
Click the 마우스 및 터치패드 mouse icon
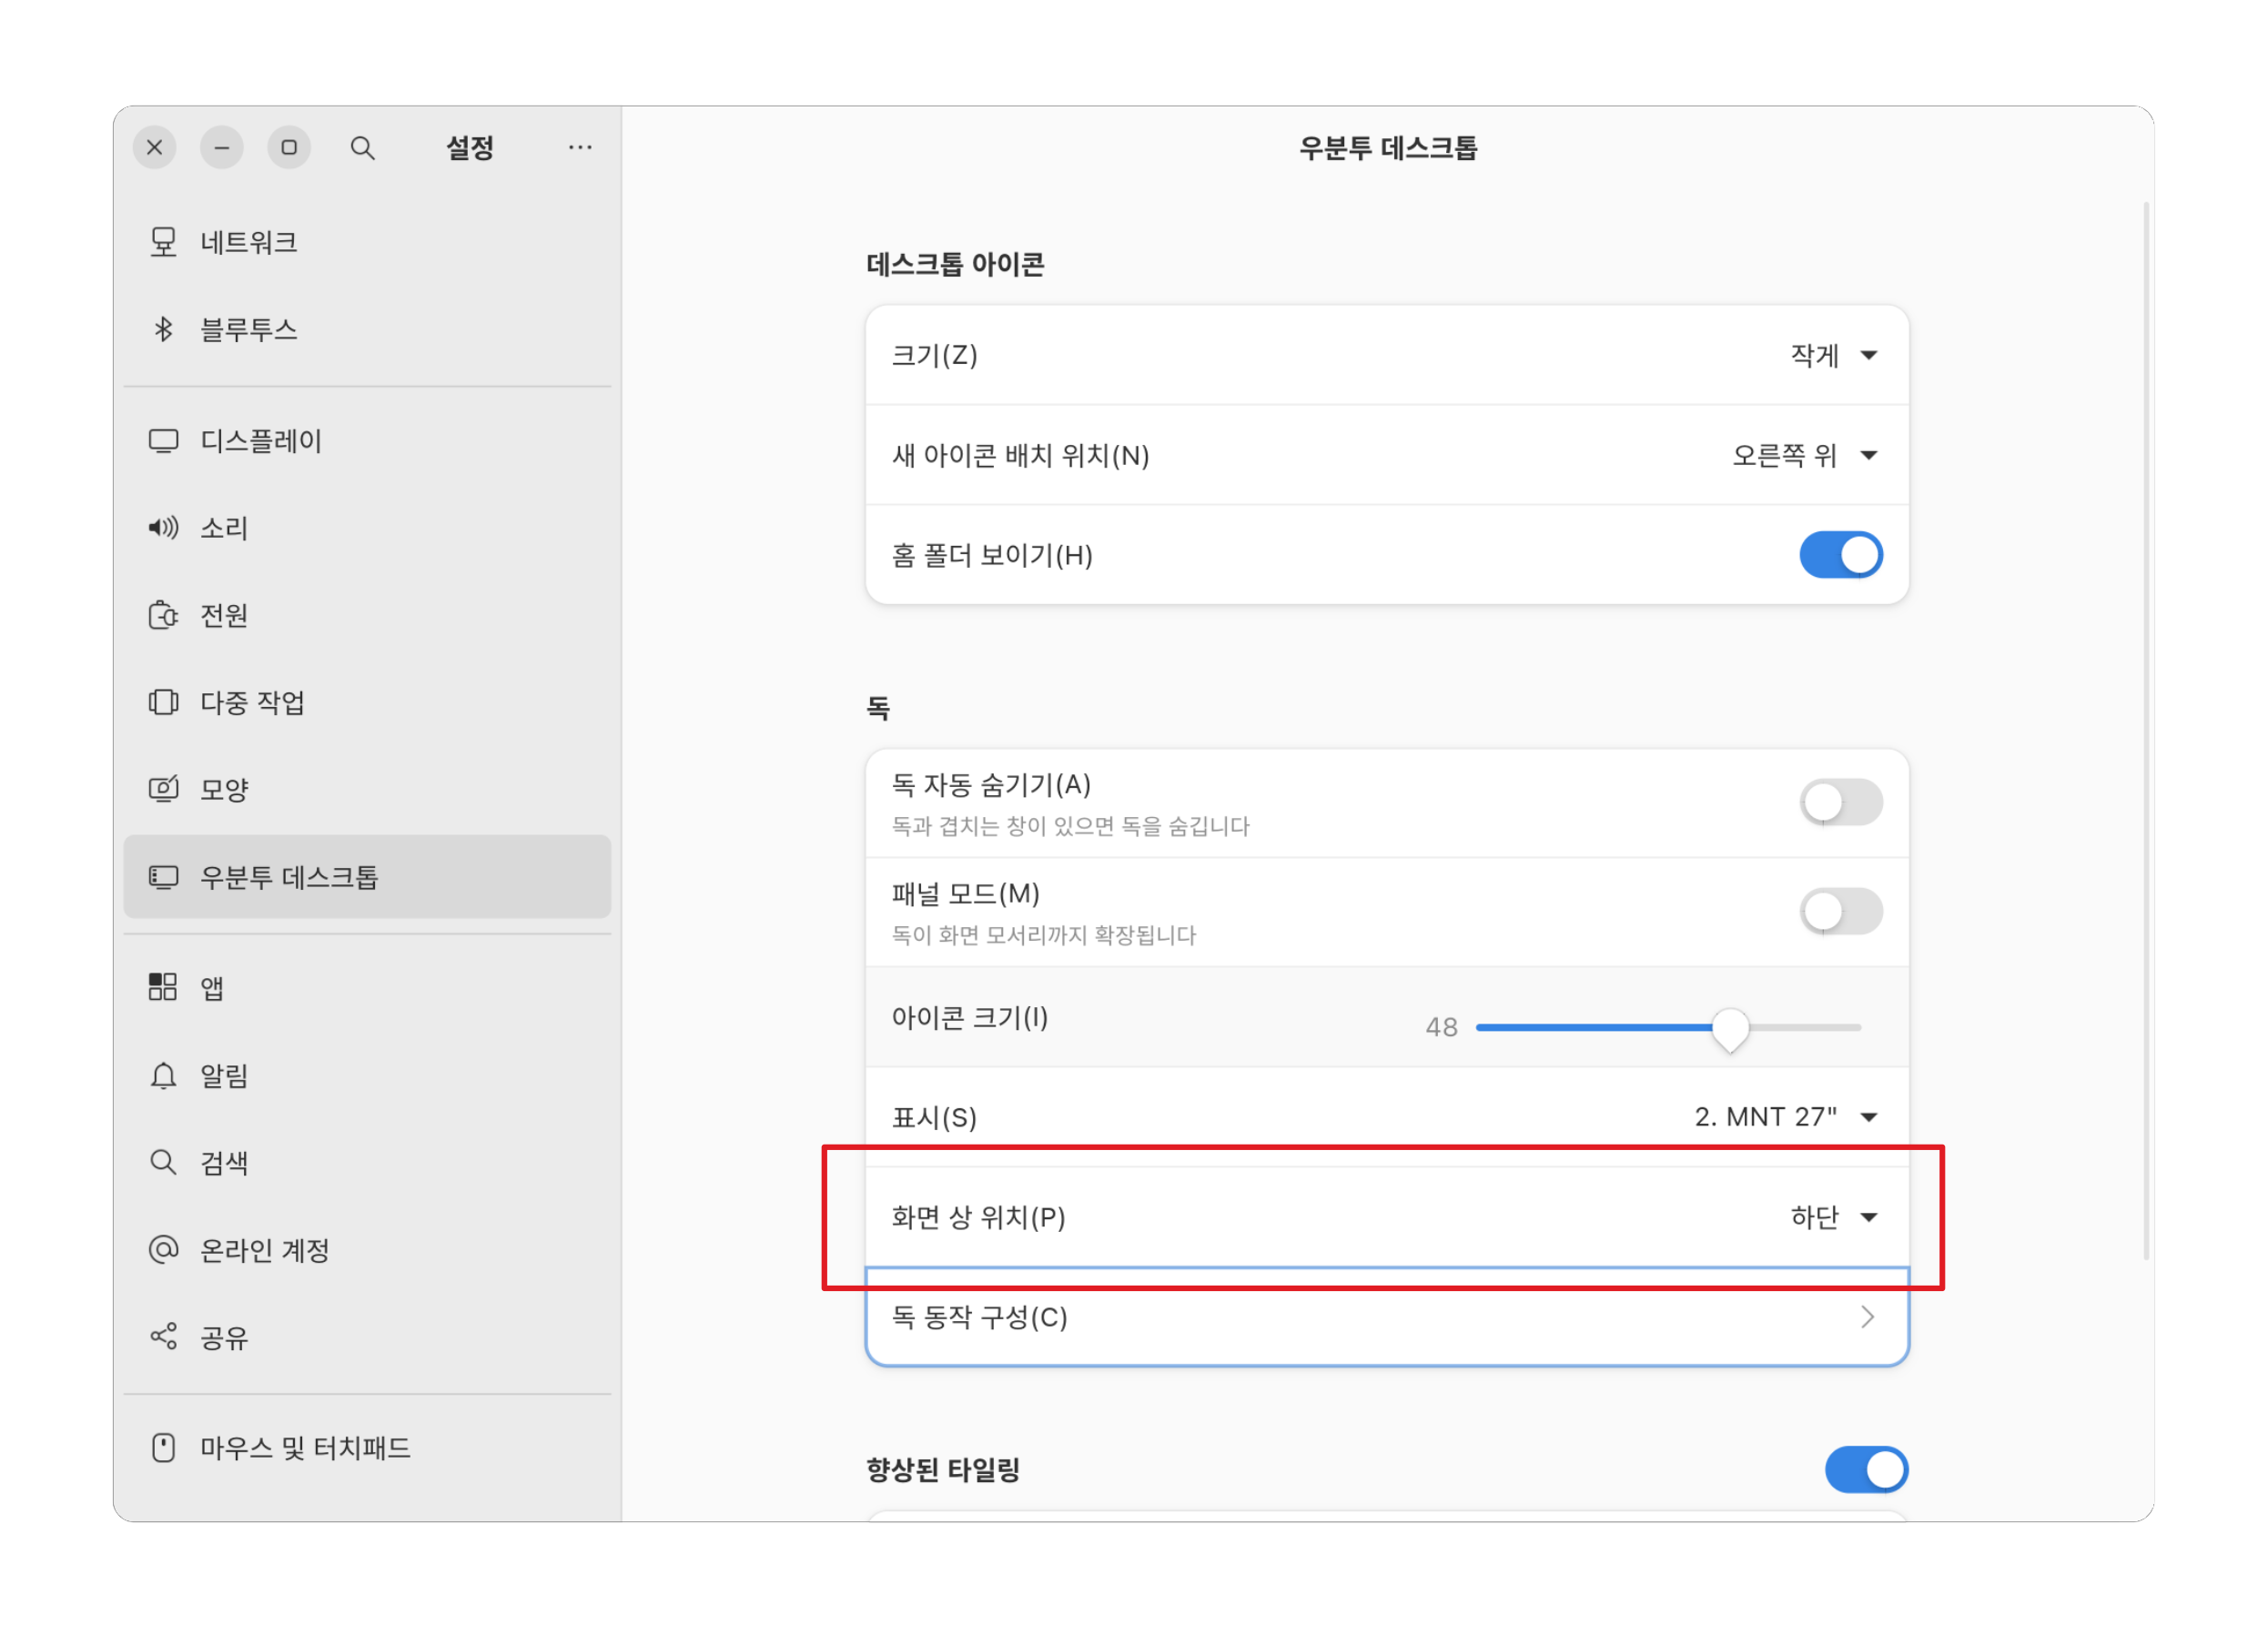[x=163, y=1447]
